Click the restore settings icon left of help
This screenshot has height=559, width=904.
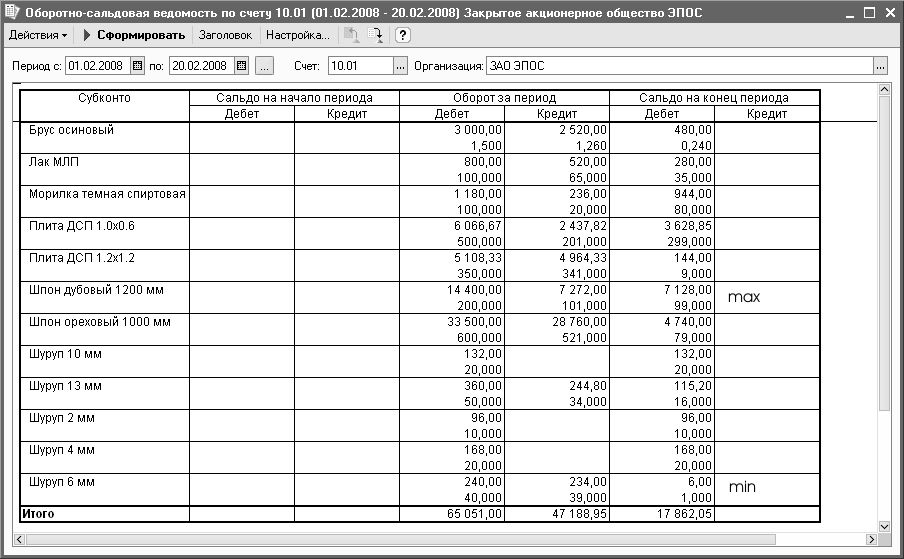(351, 35)
